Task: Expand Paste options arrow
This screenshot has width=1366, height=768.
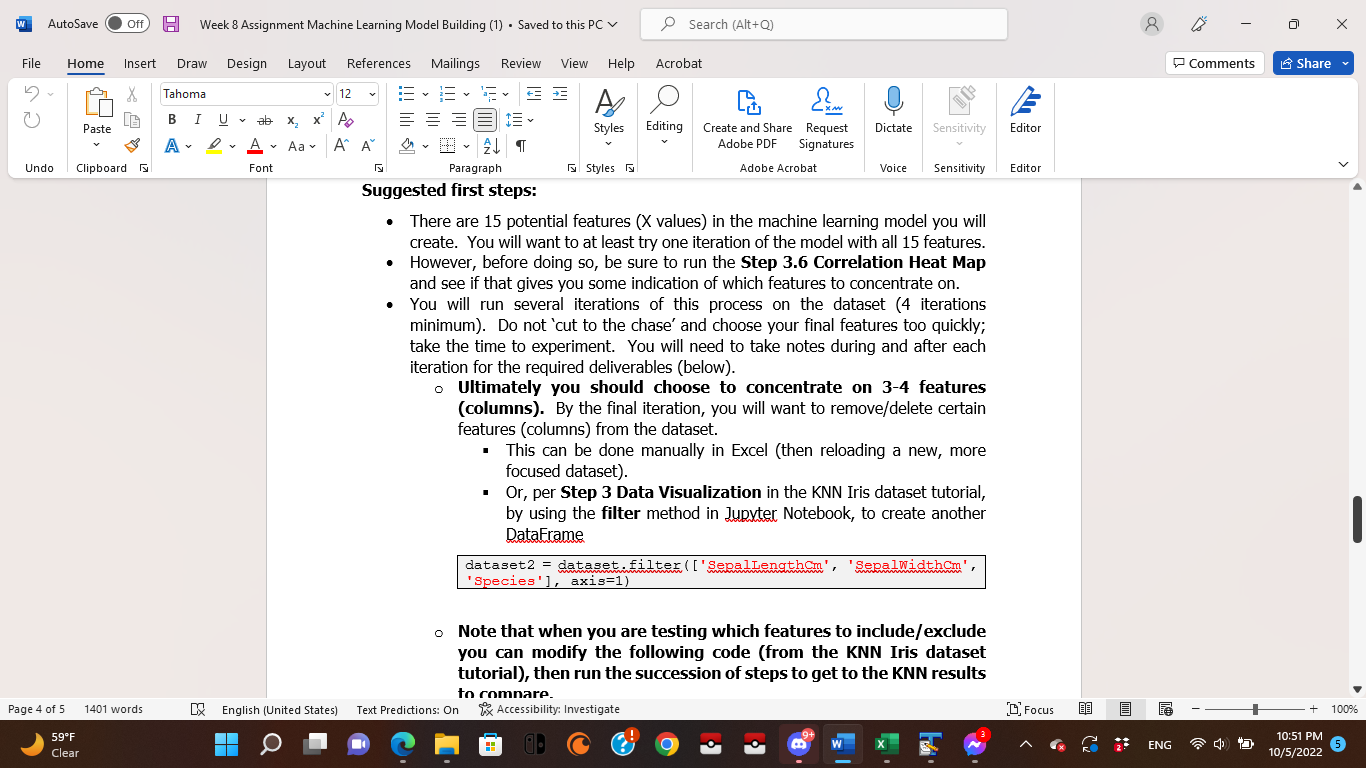Action: tap(97, 145)
